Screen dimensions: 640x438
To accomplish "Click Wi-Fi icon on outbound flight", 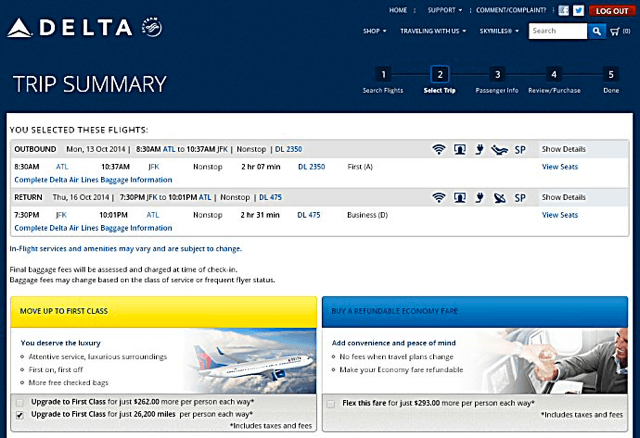I will click(439, 149).
